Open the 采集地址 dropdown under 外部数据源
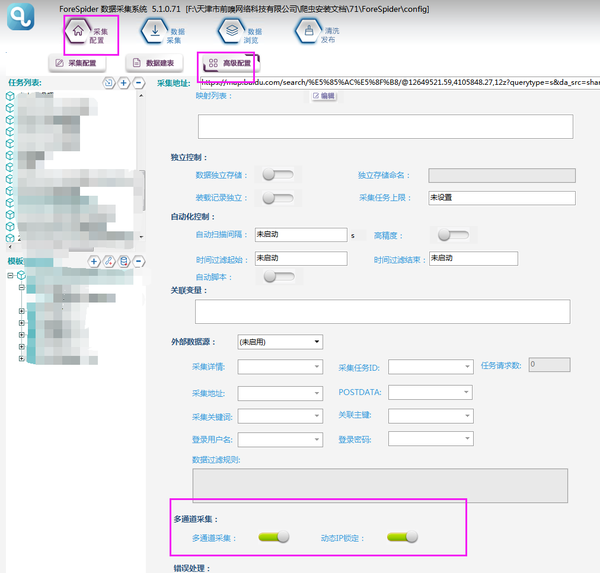Image resolution: width=600 pixels, height=573 pixels. pos(280,393)
